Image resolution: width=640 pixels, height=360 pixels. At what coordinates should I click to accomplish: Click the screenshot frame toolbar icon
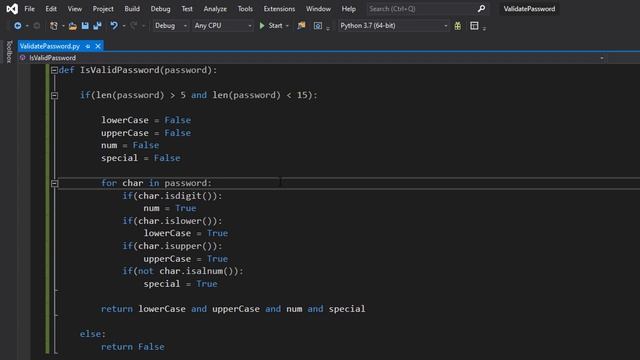(x=318, y=26)
